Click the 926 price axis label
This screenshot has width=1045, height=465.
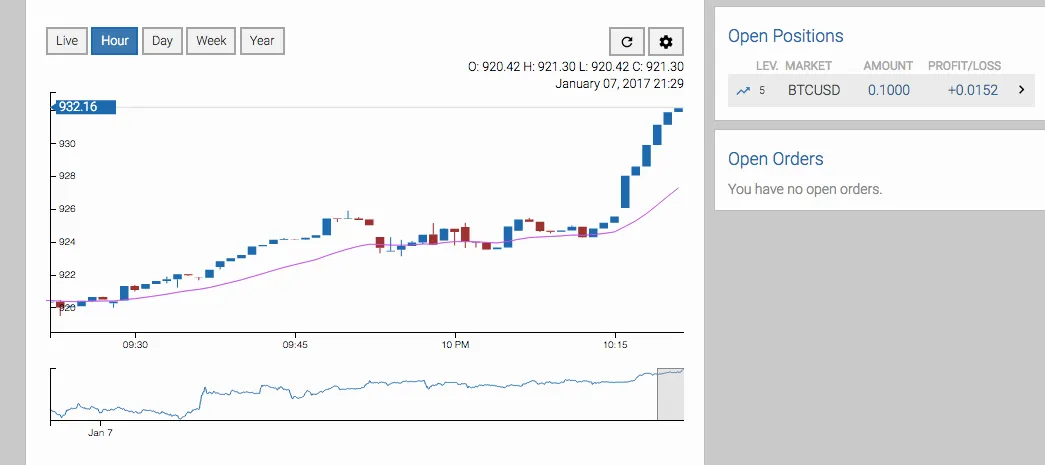coord(67,209)
